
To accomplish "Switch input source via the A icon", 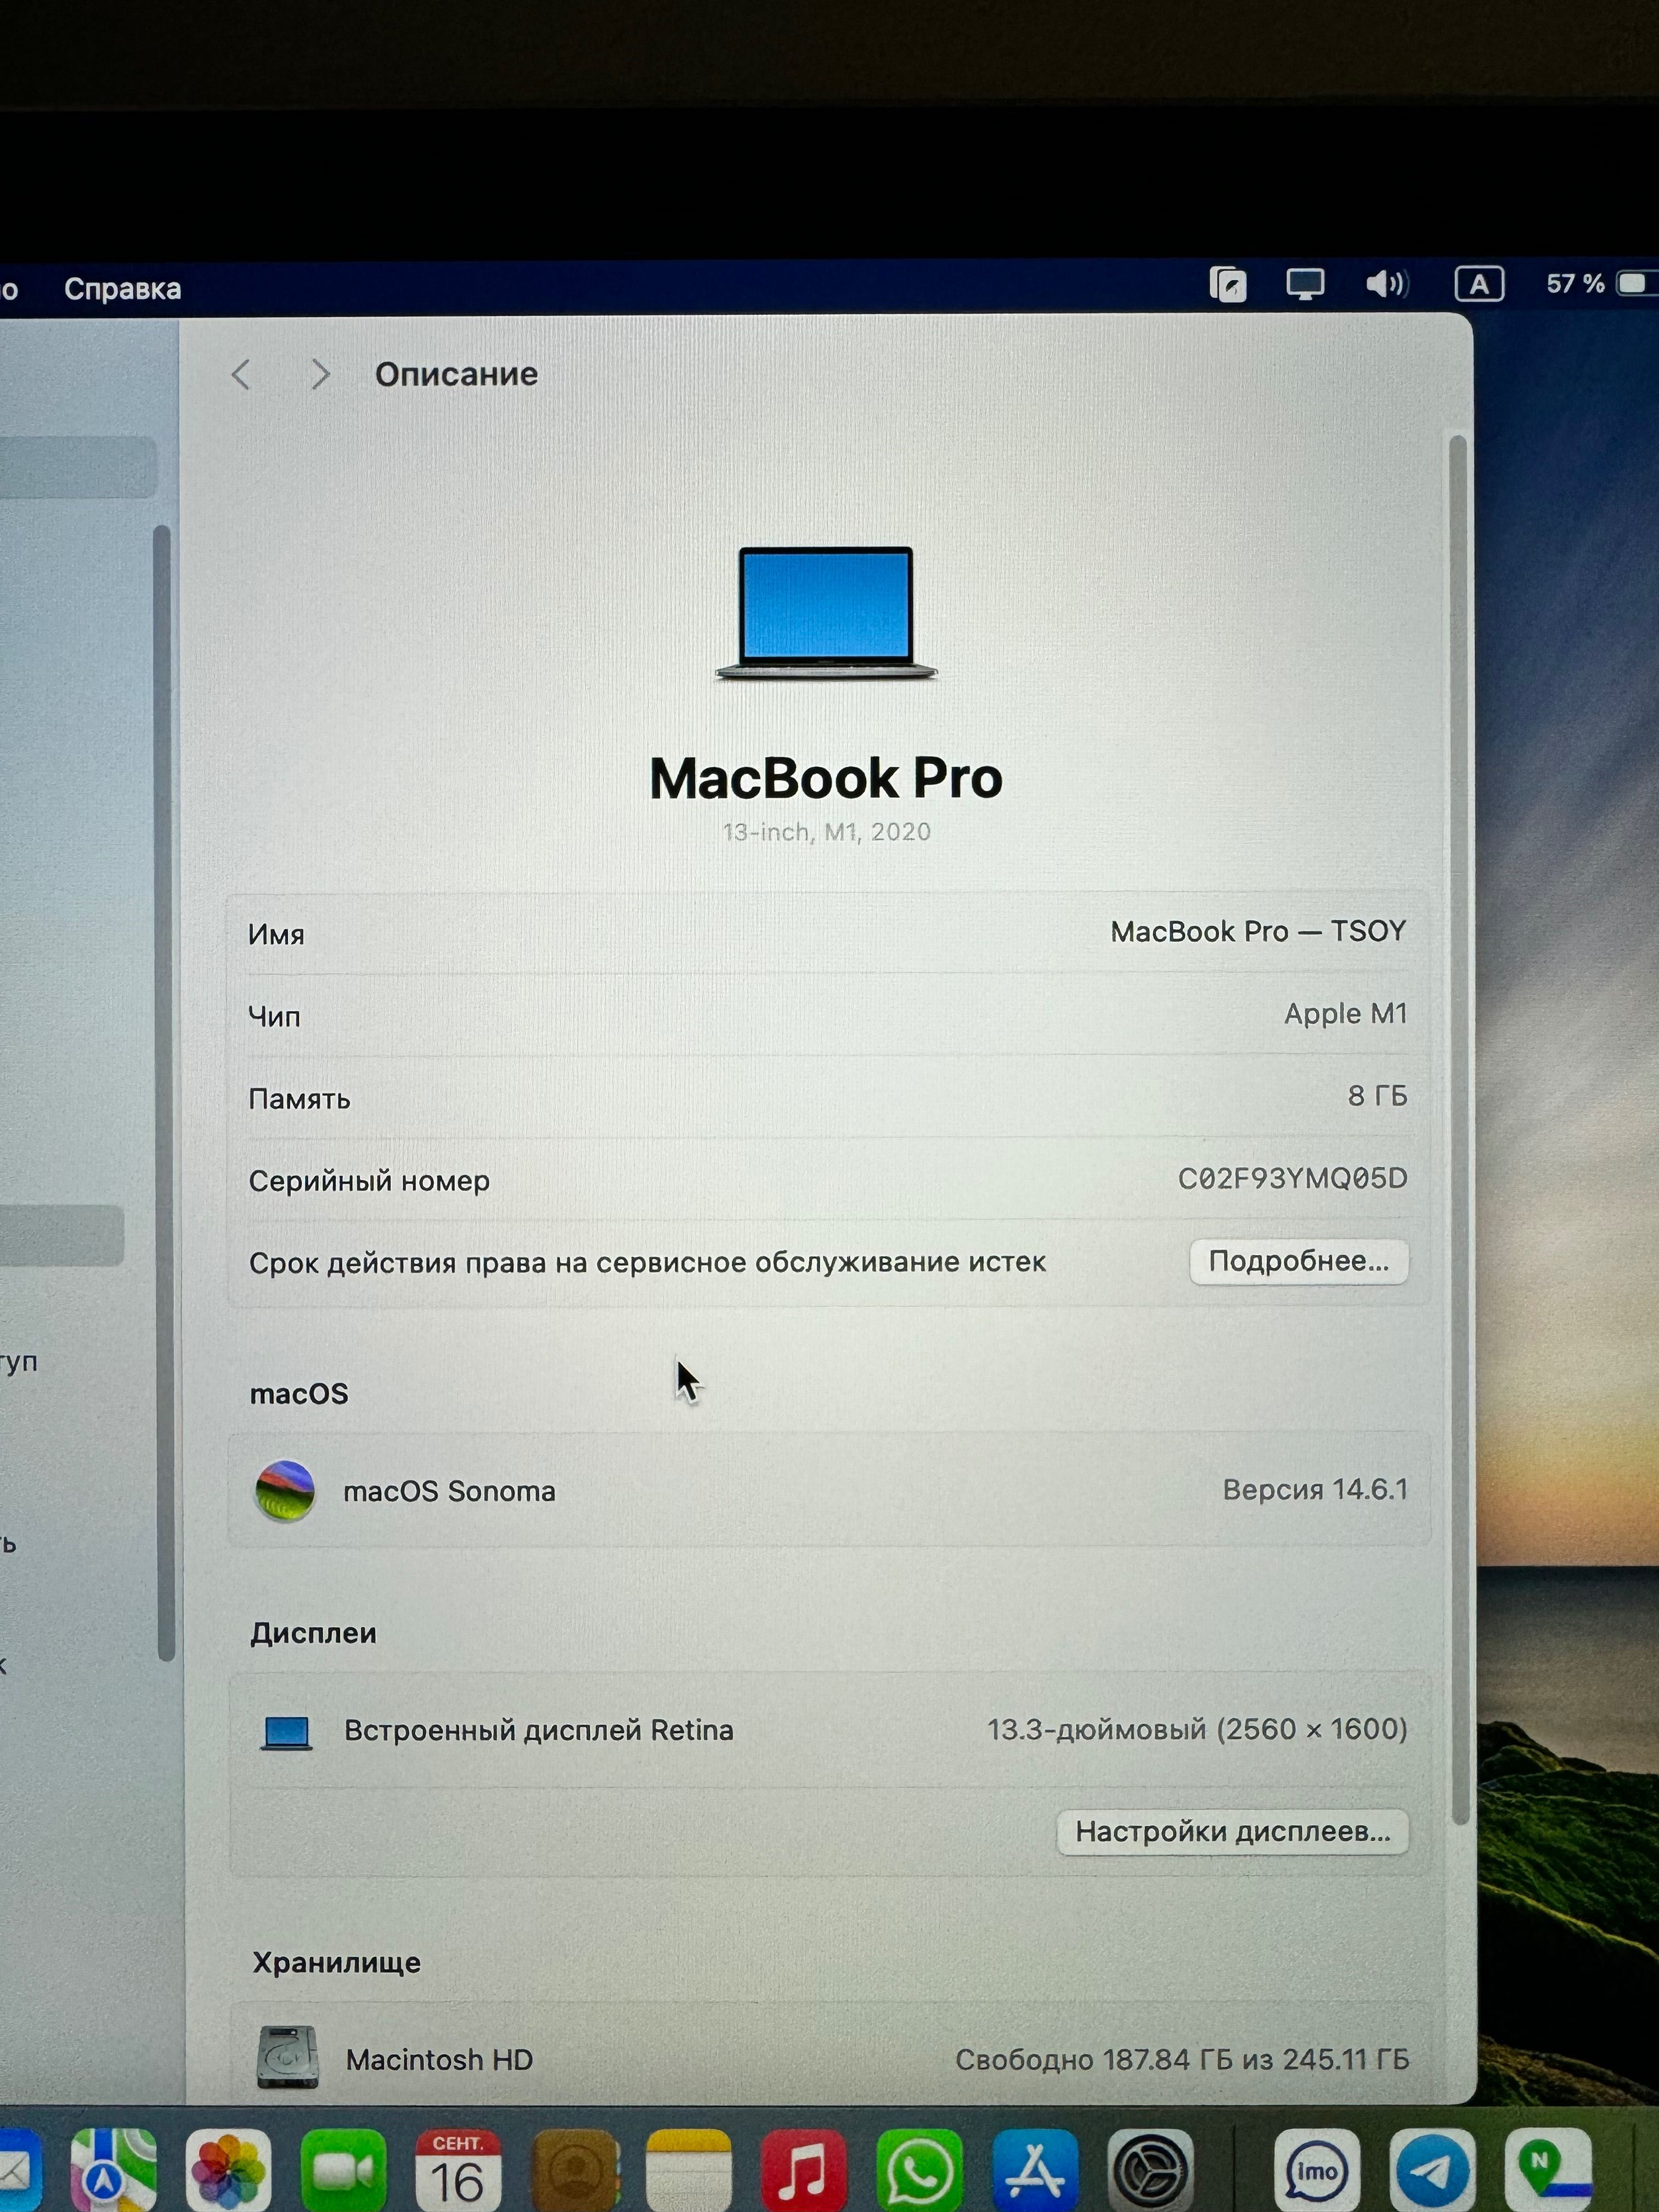I will coord(1479,285).
